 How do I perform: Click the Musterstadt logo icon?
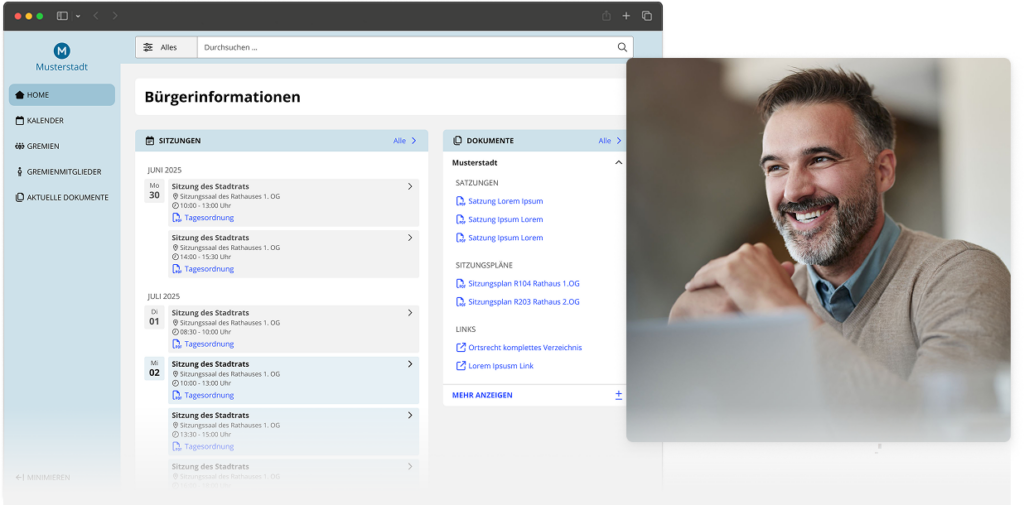pyautogui.click(x=61, y=50)
